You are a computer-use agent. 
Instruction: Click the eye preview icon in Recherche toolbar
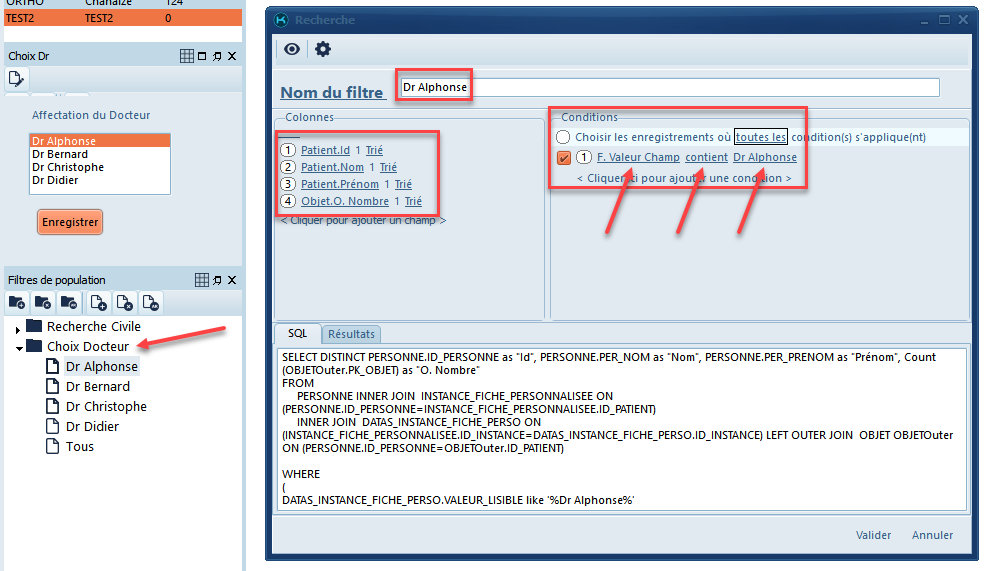[x=292, y=49]
